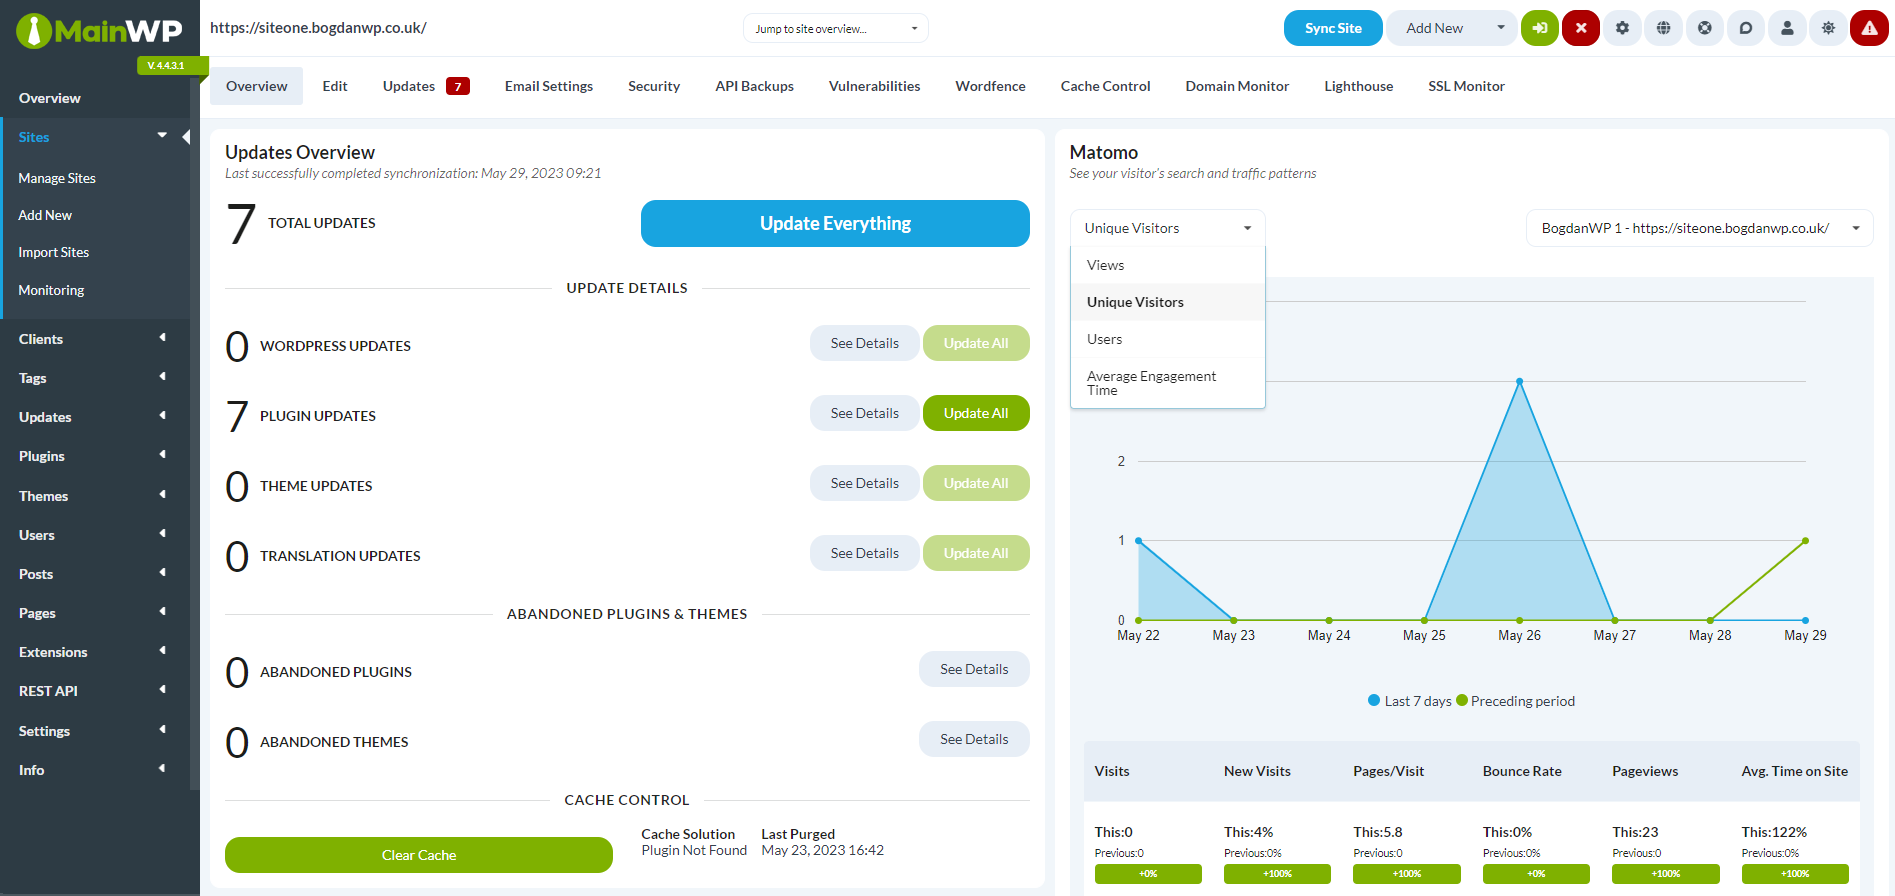Expand Settings in the sidebar
This screenshot has width=1895, height=896.
162,730
